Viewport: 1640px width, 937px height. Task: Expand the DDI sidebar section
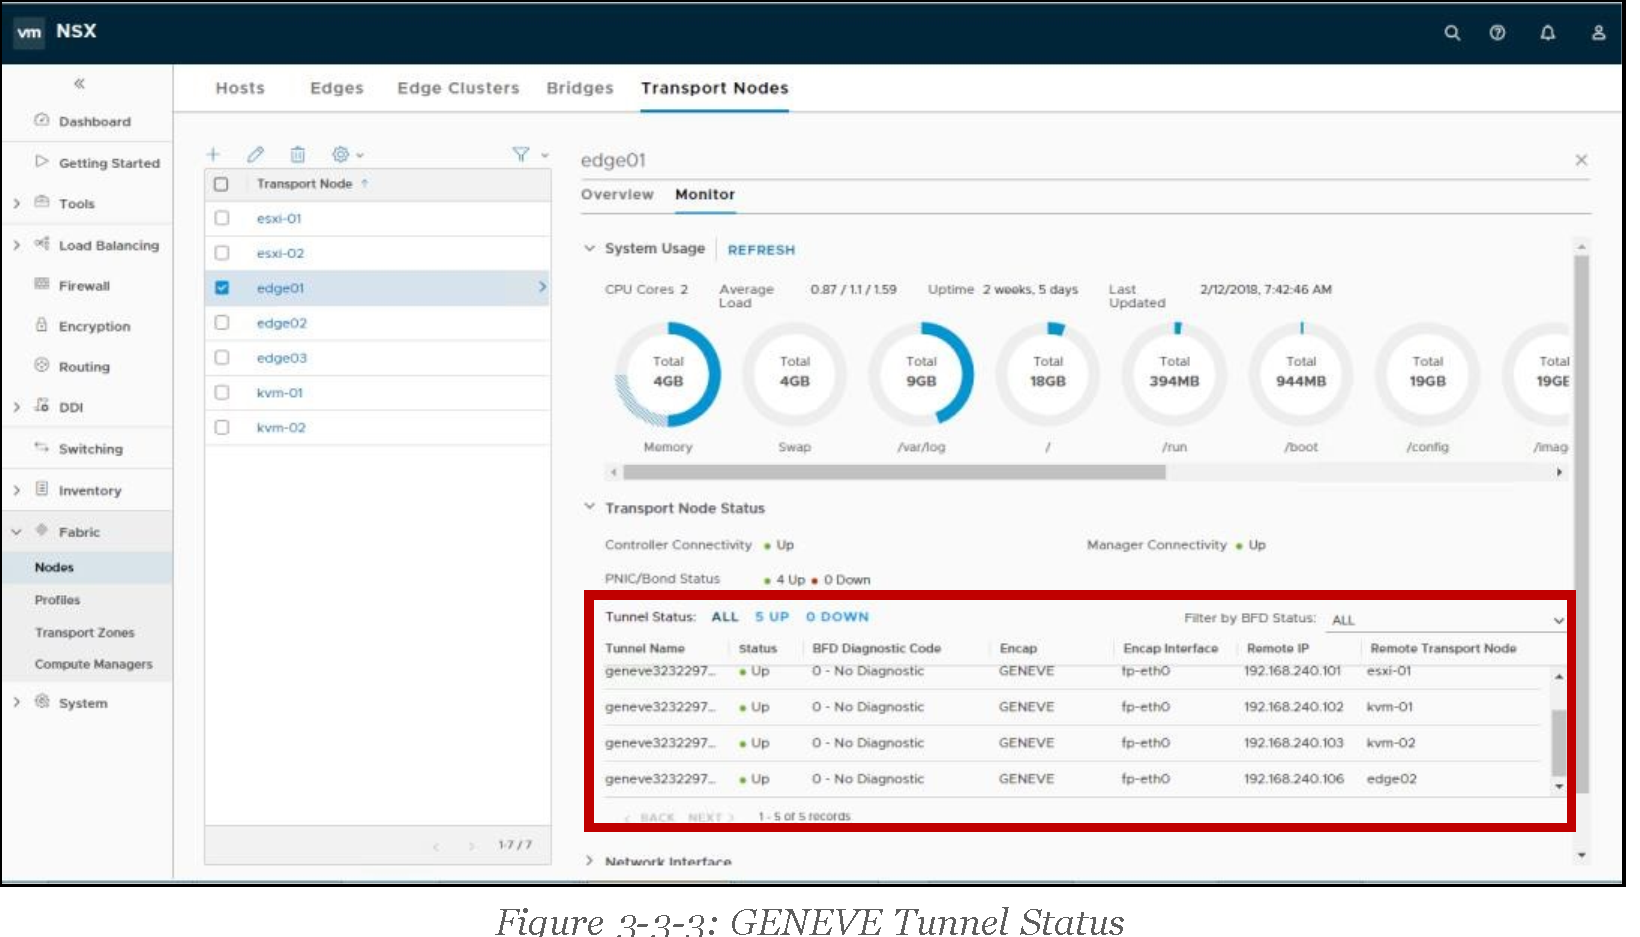pyautogui.click(x=16, y=407)
